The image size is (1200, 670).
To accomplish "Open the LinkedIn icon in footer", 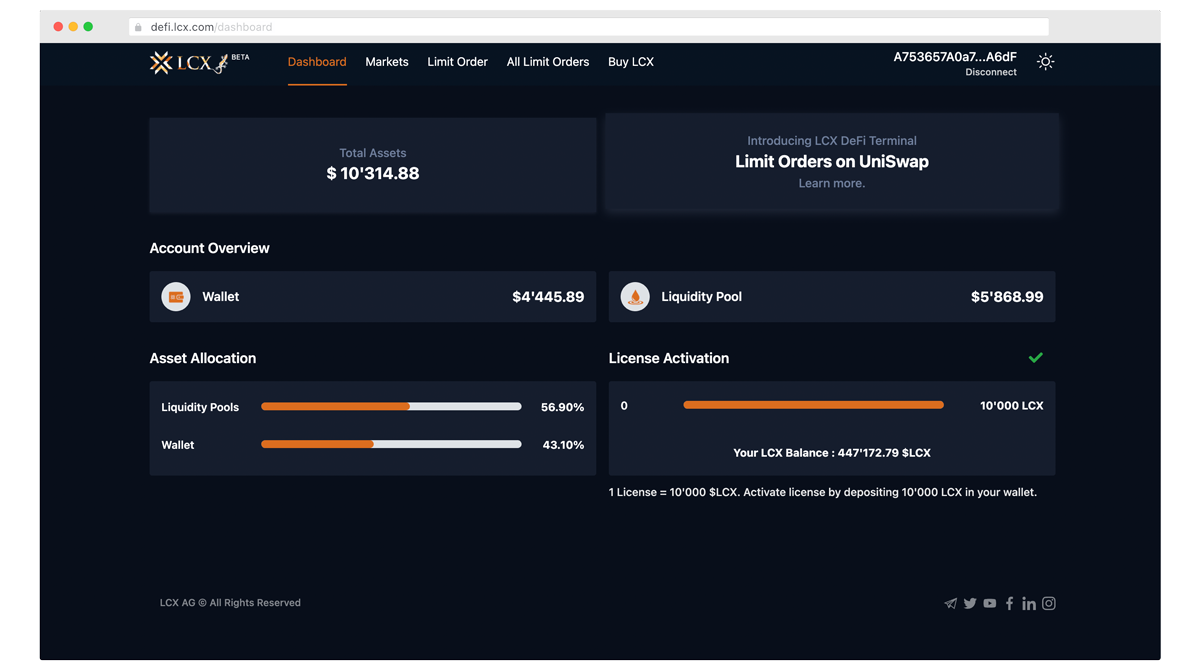I will pyautogui.click(x=1029, y=604).
